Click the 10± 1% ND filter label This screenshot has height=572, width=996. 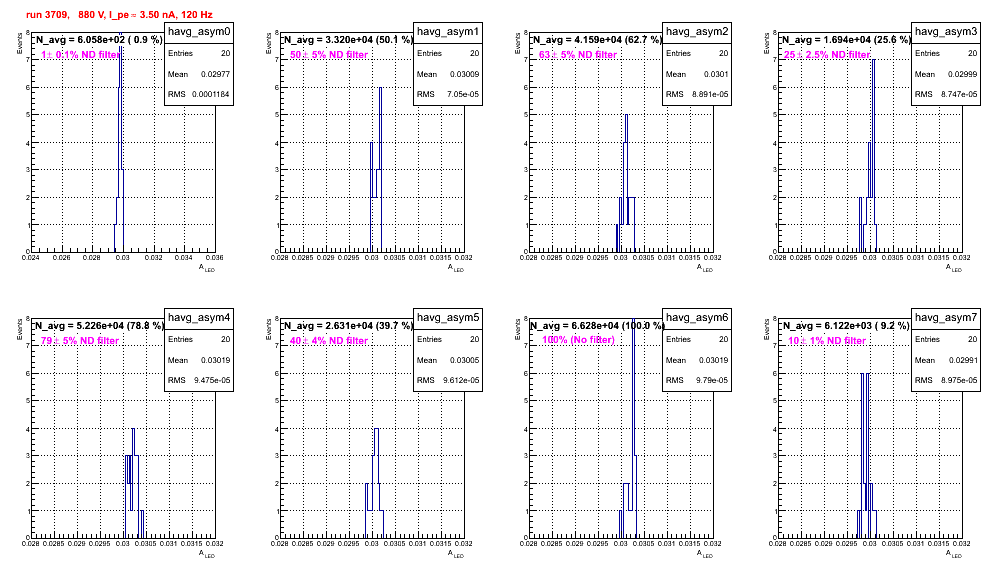(827, 341)
